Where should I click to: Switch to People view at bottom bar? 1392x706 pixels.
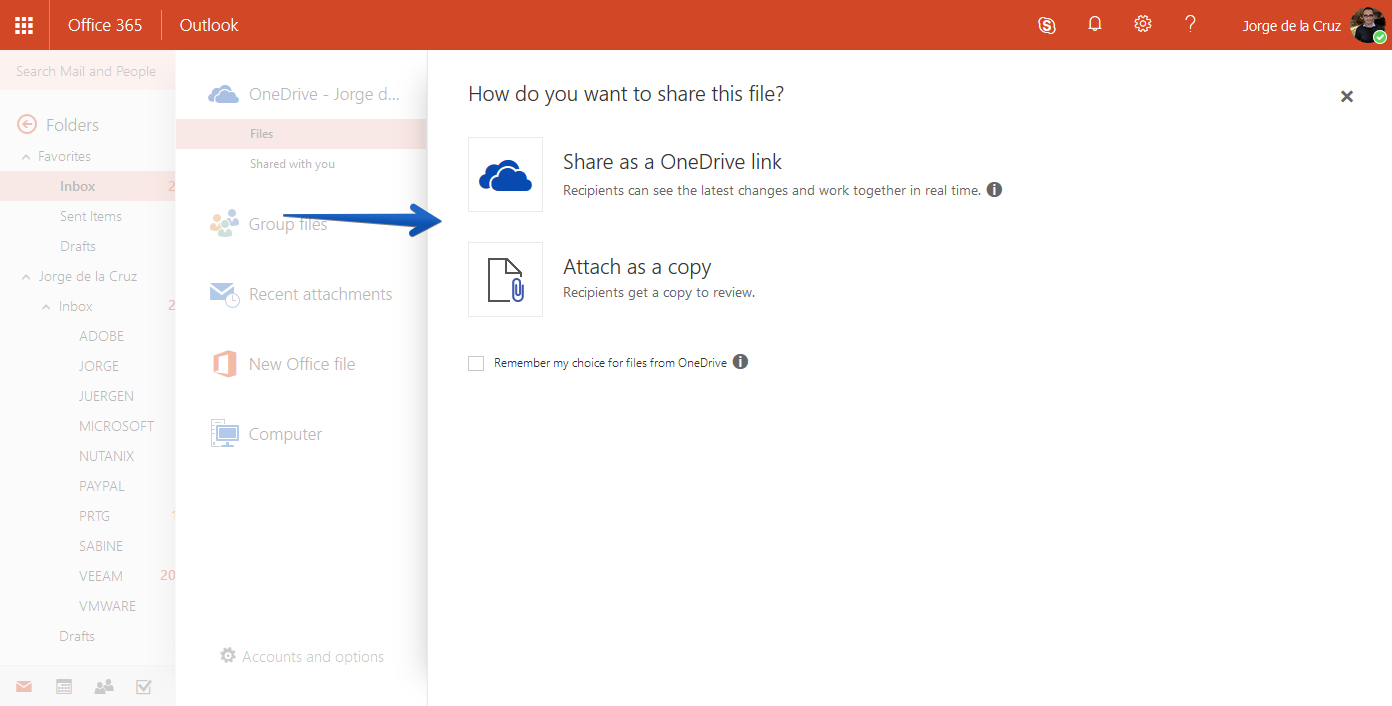[x=104, y=686]
